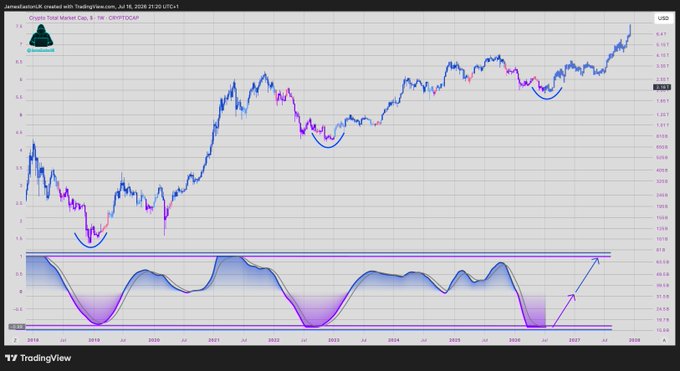Click the 'Z' button at the time axis start
680x371 pixels.
(15, 340)
